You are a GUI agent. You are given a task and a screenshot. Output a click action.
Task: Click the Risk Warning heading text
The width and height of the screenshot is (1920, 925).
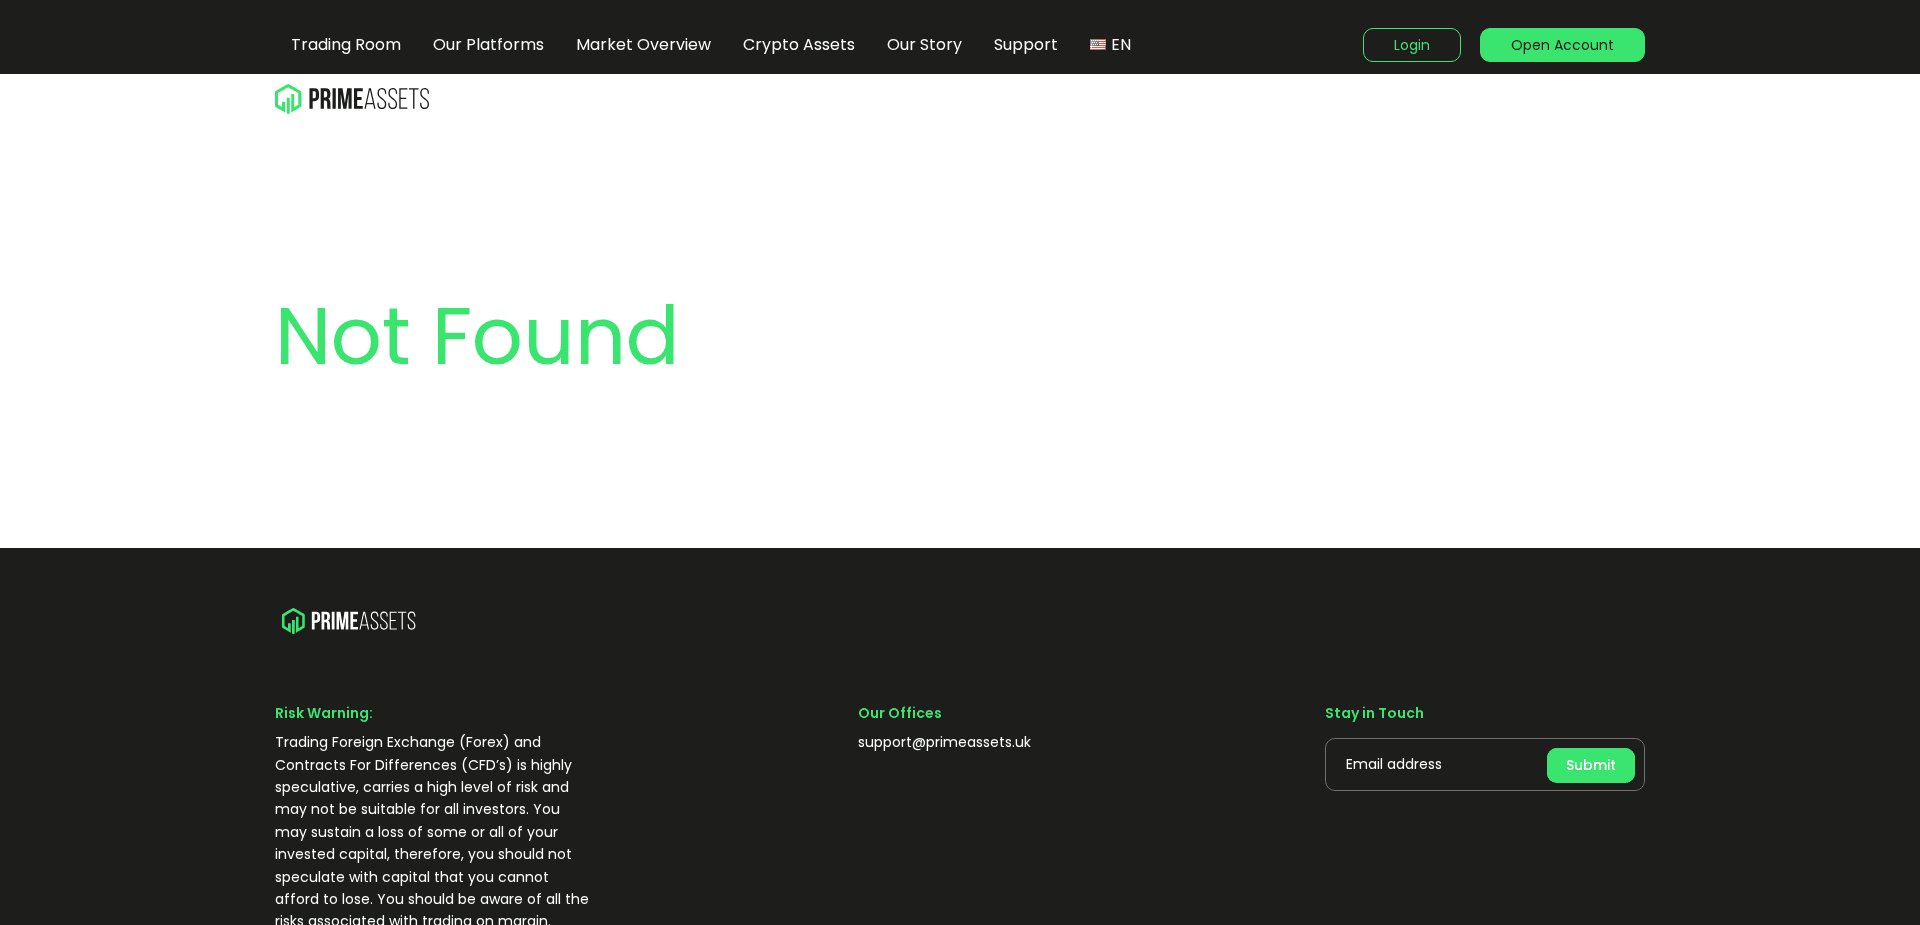[x=323, y=713]
